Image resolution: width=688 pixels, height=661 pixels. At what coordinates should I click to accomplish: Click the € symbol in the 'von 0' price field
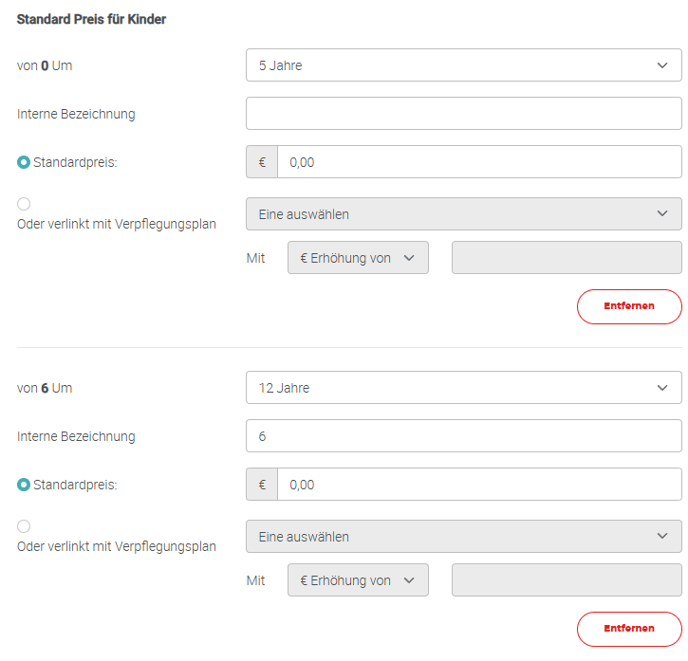[262, 162]
